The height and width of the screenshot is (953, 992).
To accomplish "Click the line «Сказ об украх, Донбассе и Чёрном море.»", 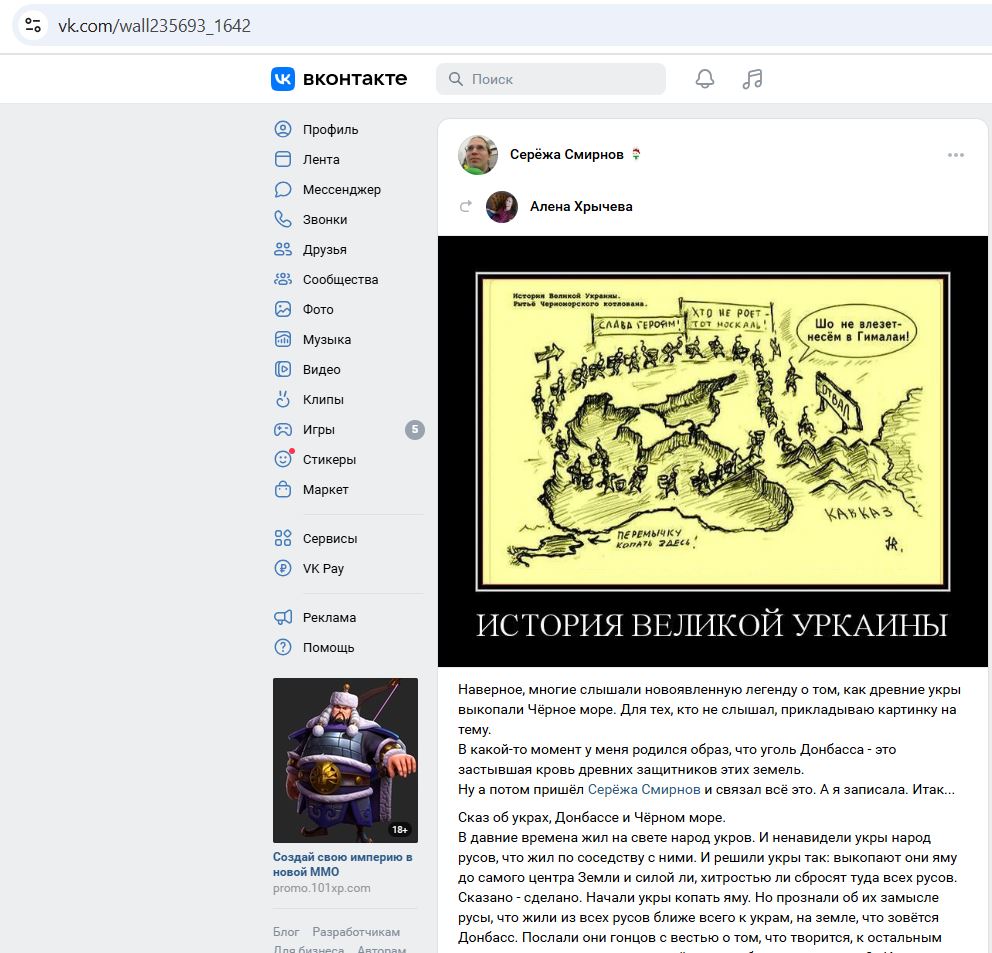I will coord(592,818).
